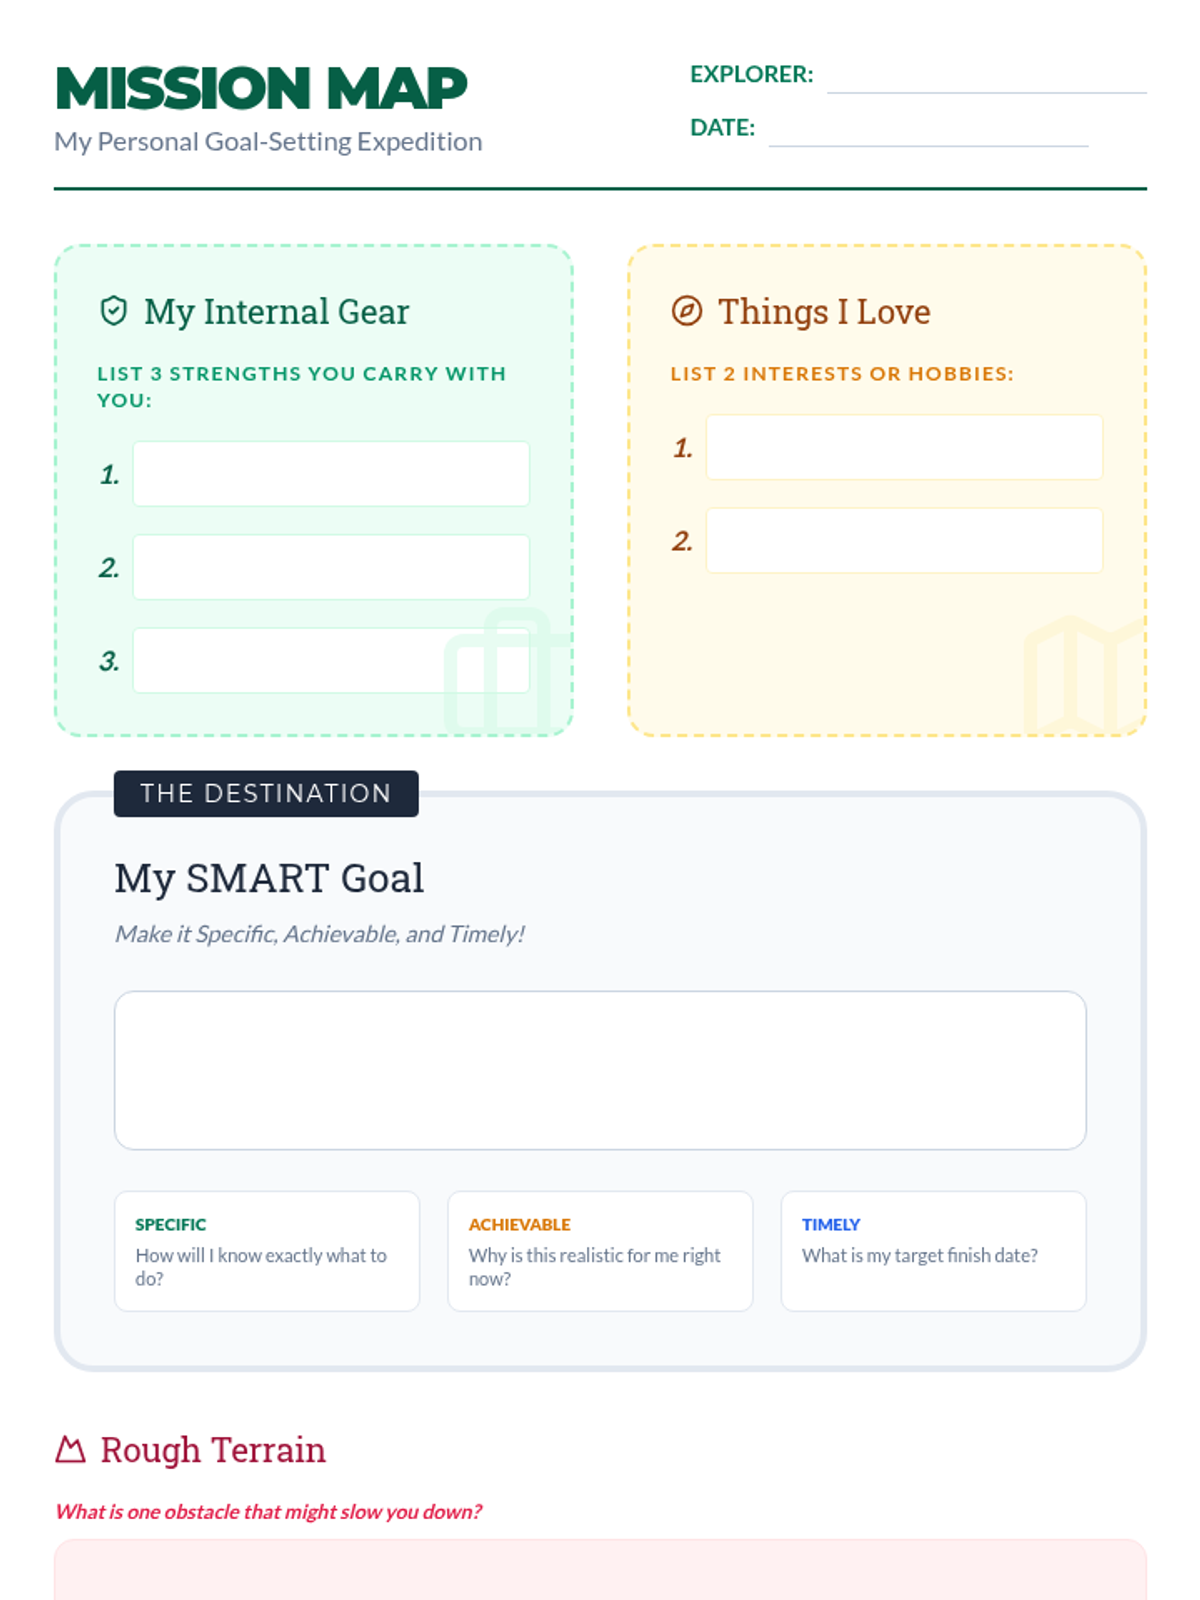The width and height of the screenshot is (1200, 1600).
Task: Click the MISSION MAP title heading
Action: [261, 88]
